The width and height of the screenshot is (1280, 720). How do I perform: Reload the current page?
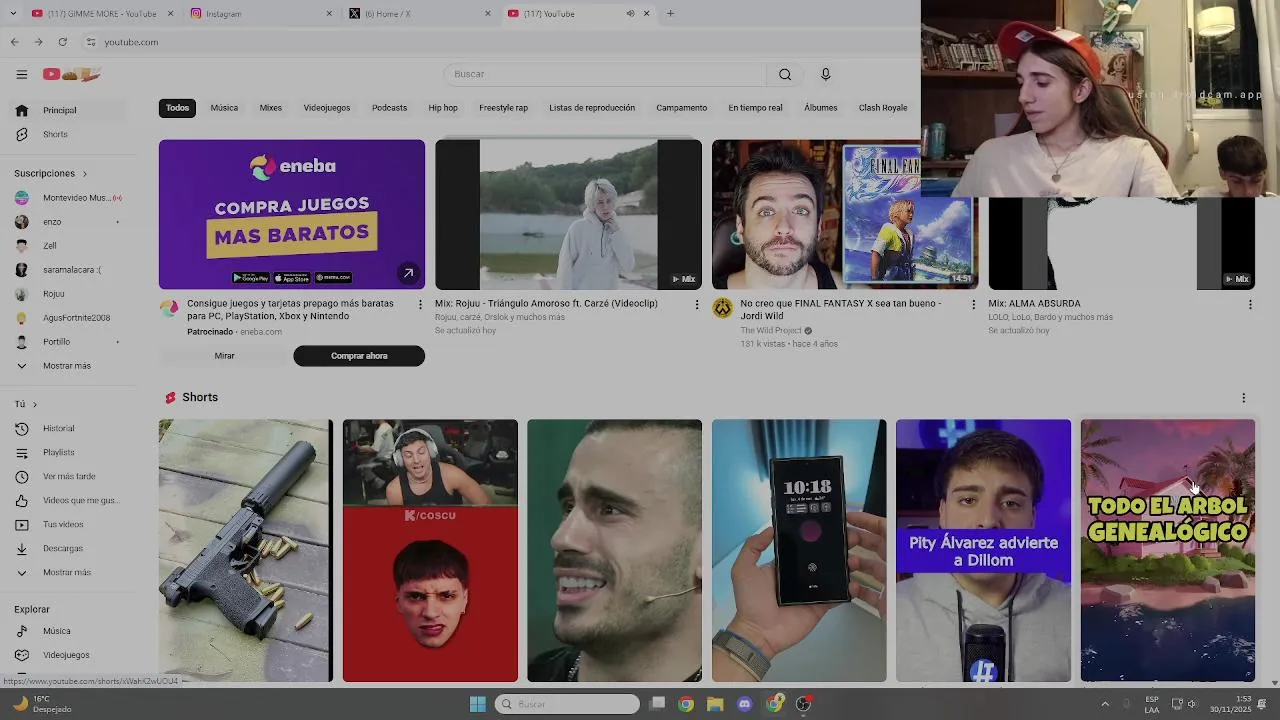pos(62,42)
